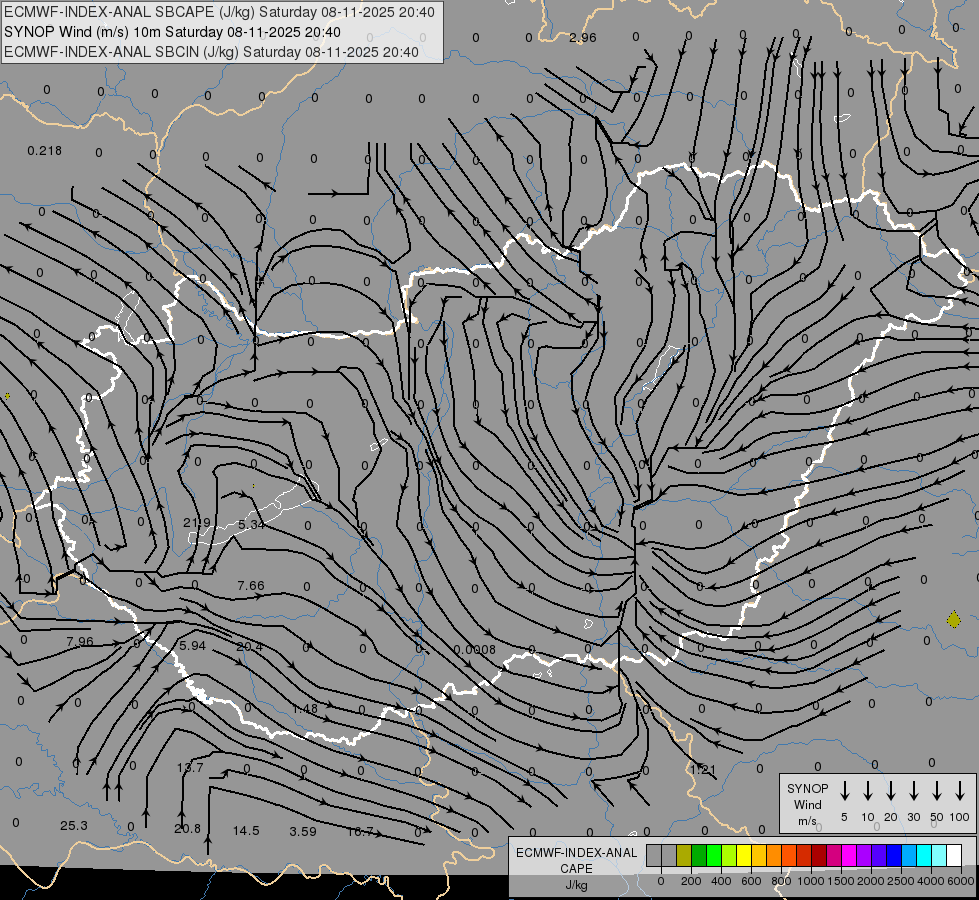
Task: Click the 50 m/s wind arrow in legend
Action: pos(937,790)
